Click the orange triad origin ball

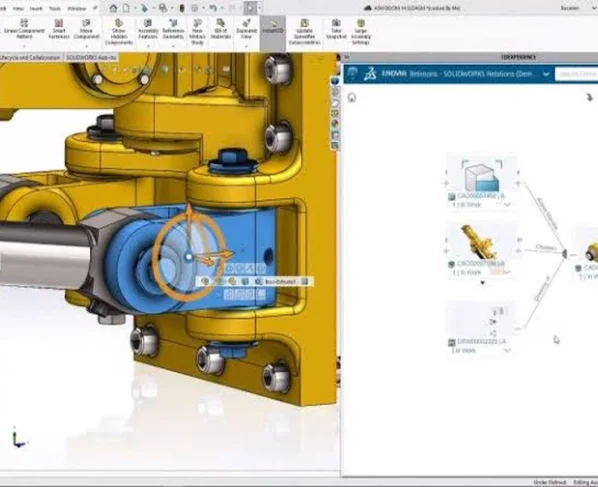[x=189, y=257]
